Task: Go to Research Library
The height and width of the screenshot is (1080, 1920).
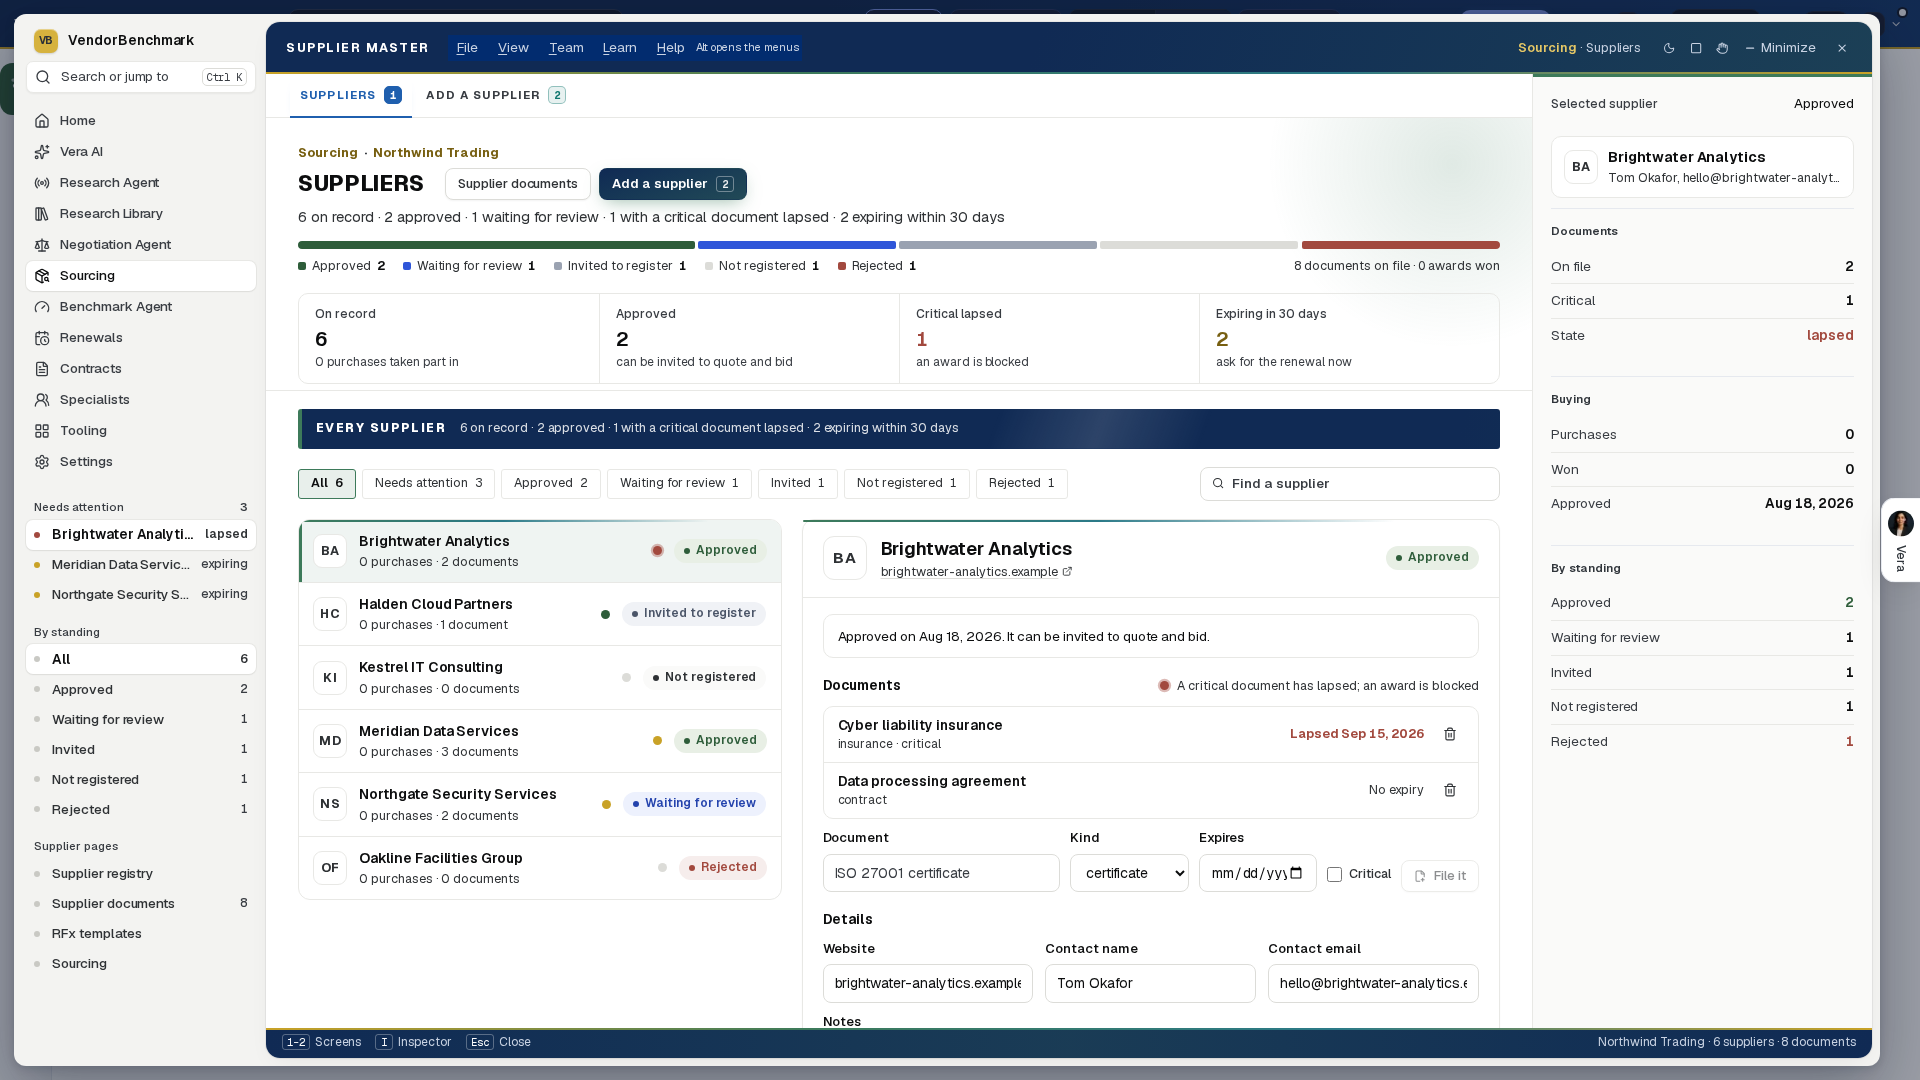Action: tap(141, 214)
